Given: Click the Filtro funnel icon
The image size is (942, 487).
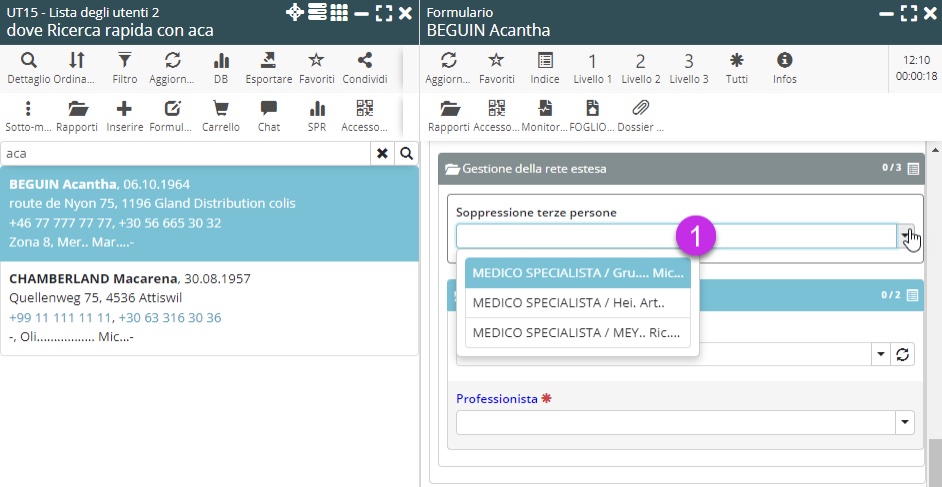Looking at the screenshot, I should (x=125, y=67).
